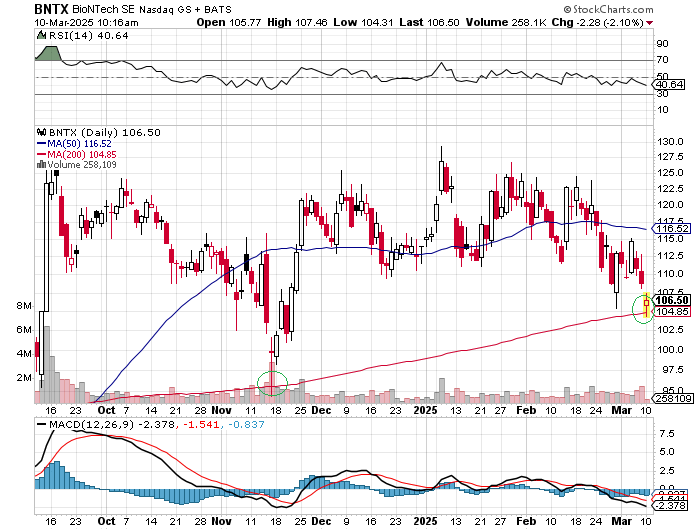Click the black line marker before MACD(12,26,9)

[x=42, y=425]
